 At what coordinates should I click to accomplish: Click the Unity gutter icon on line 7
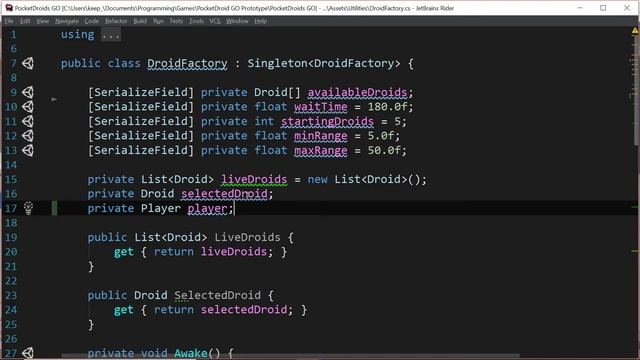tap(28, 63)
